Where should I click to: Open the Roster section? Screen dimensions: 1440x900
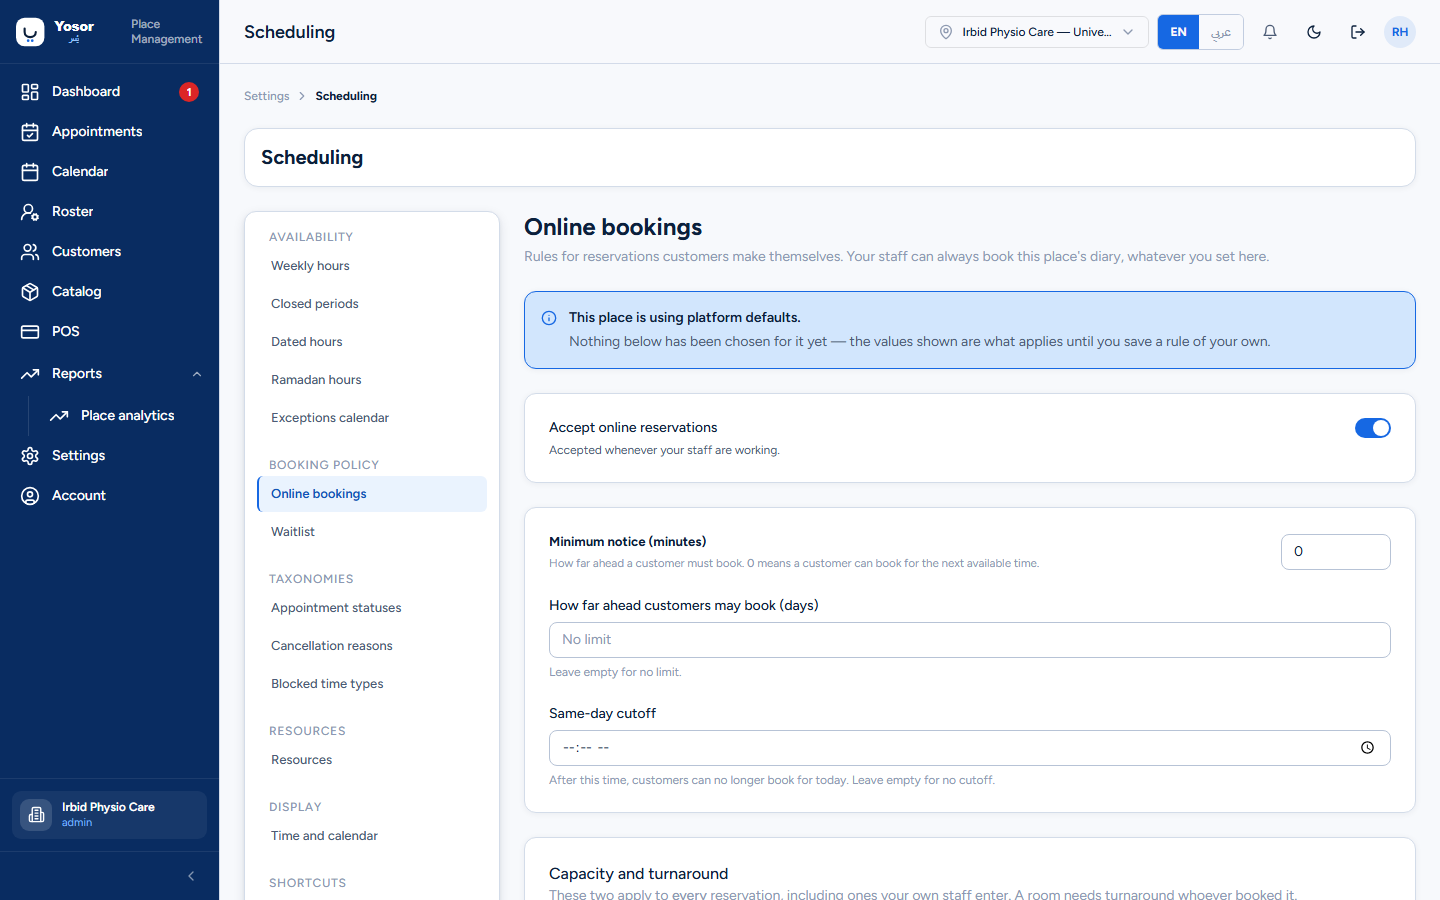(109, 212)
